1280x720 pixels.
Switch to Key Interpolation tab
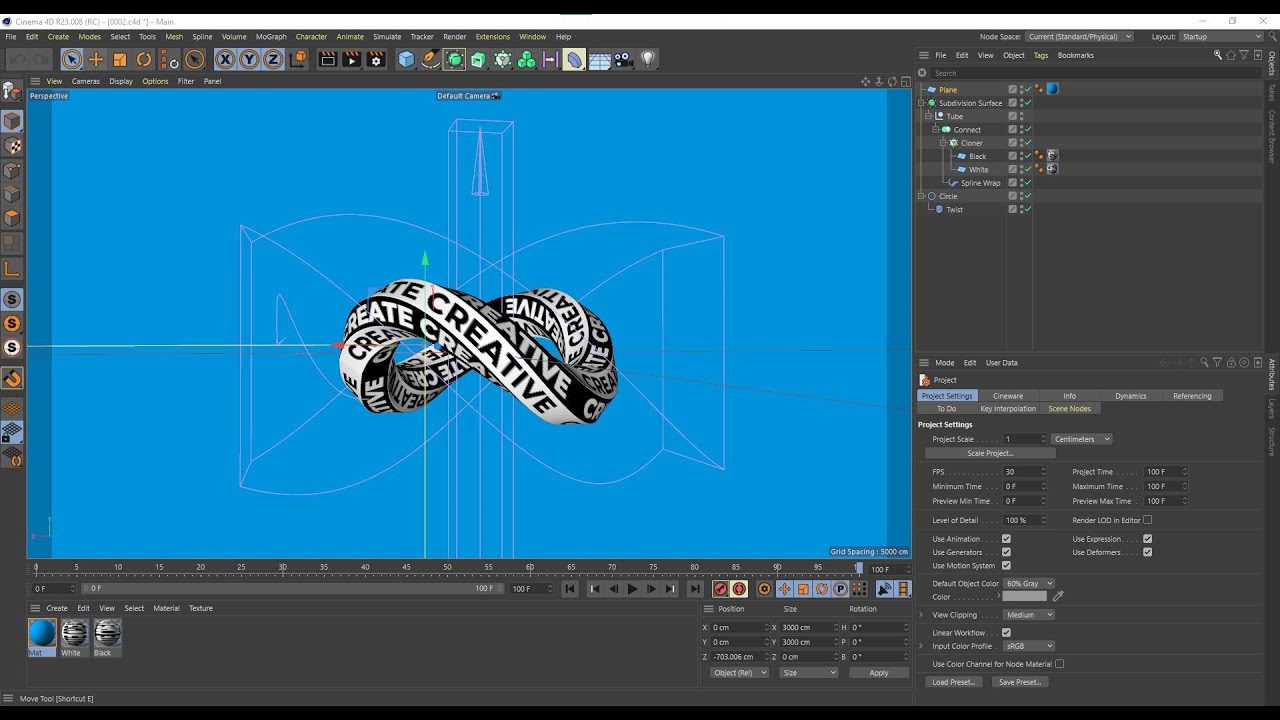click(1008, 408)
